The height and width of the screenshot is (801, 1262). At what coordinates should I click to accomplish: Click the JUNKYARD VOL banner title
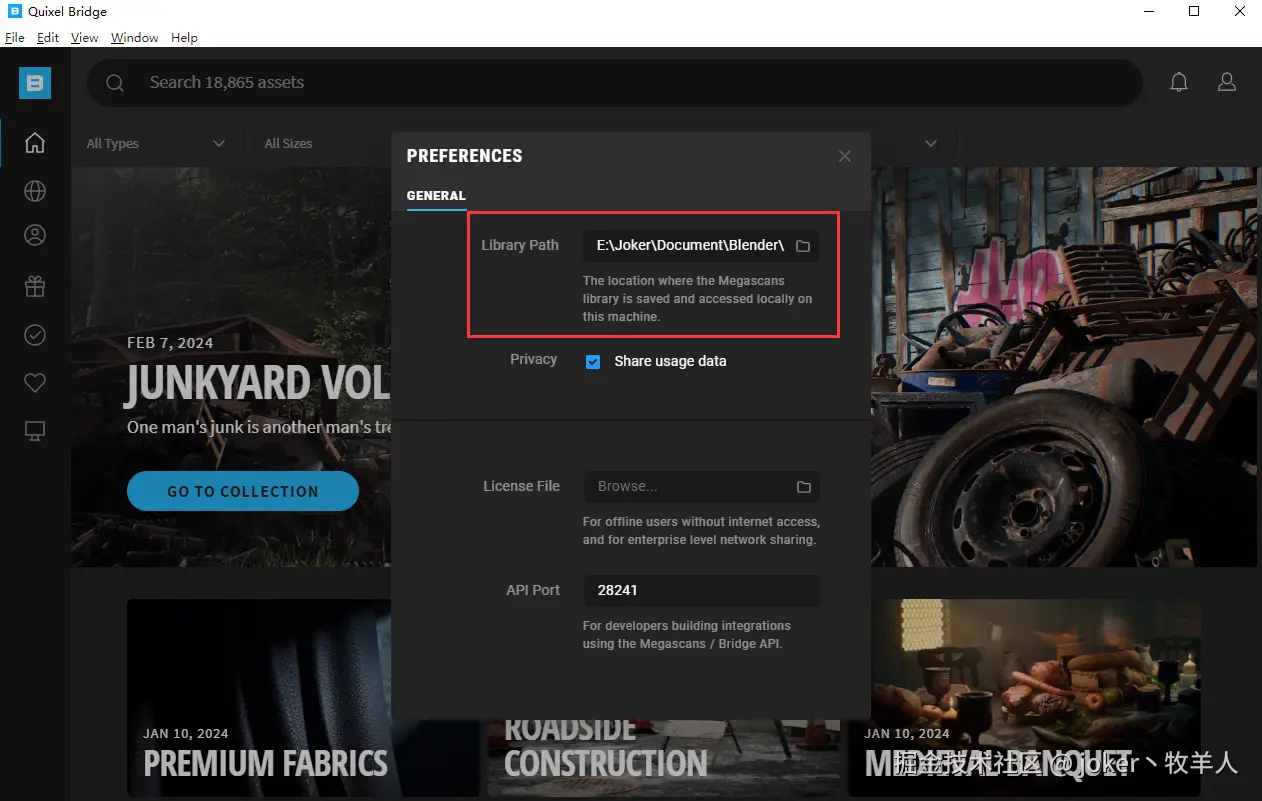click(x=259, y=385)
